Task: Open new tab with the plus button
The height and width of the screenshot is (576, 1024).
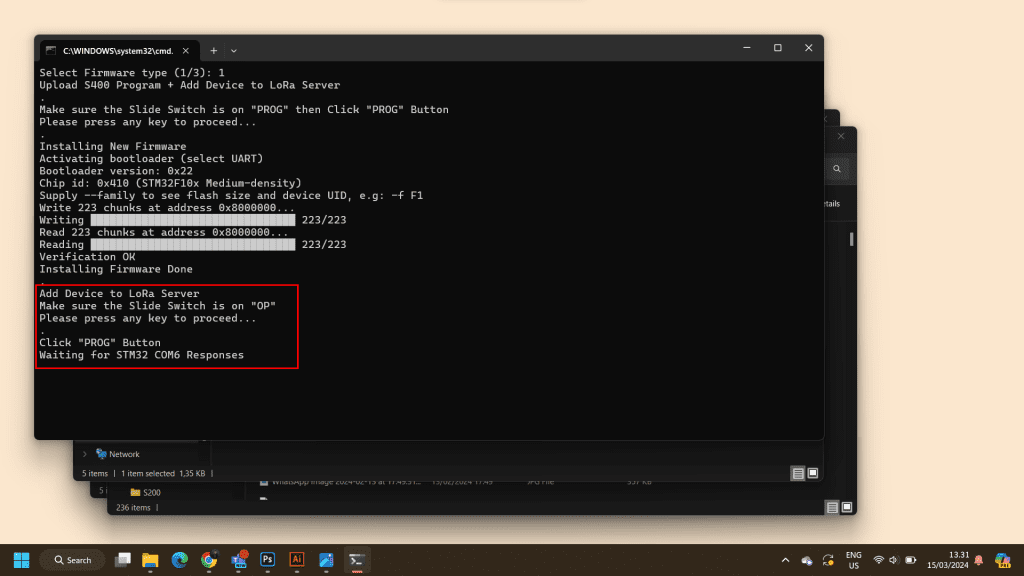Action: [213, 50]
